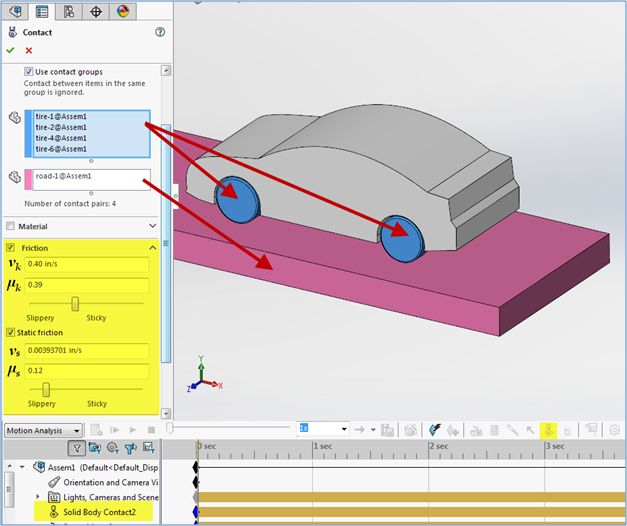Open the Animation Wizard icon
The width and height of the screenshot is (627, 526).
(x=411, y=430)
